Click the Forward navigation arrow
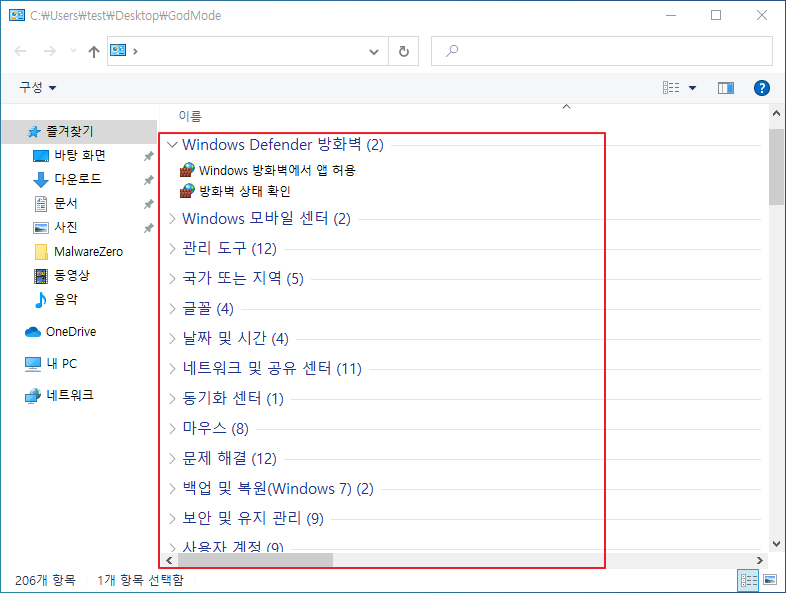This screenshot has width=786, height=593. [50, 51]
